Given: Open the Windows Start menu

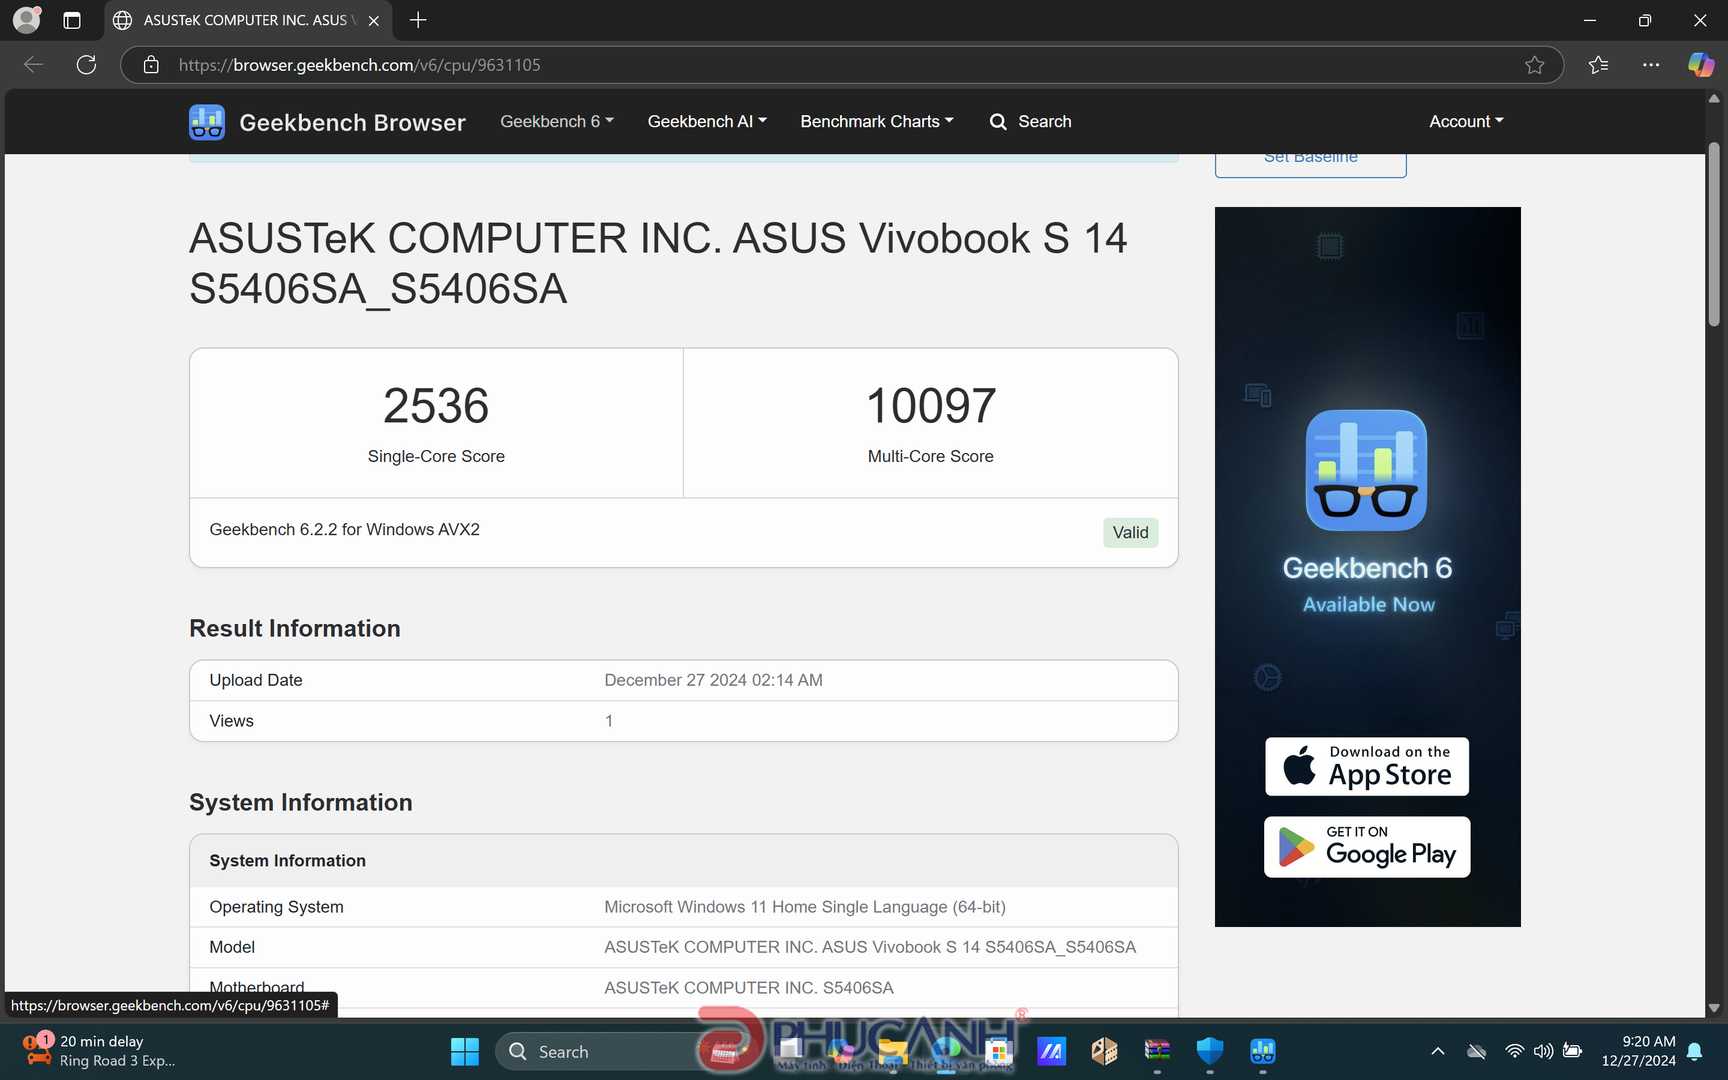Looking at the screenshot, I should 465,1051.
